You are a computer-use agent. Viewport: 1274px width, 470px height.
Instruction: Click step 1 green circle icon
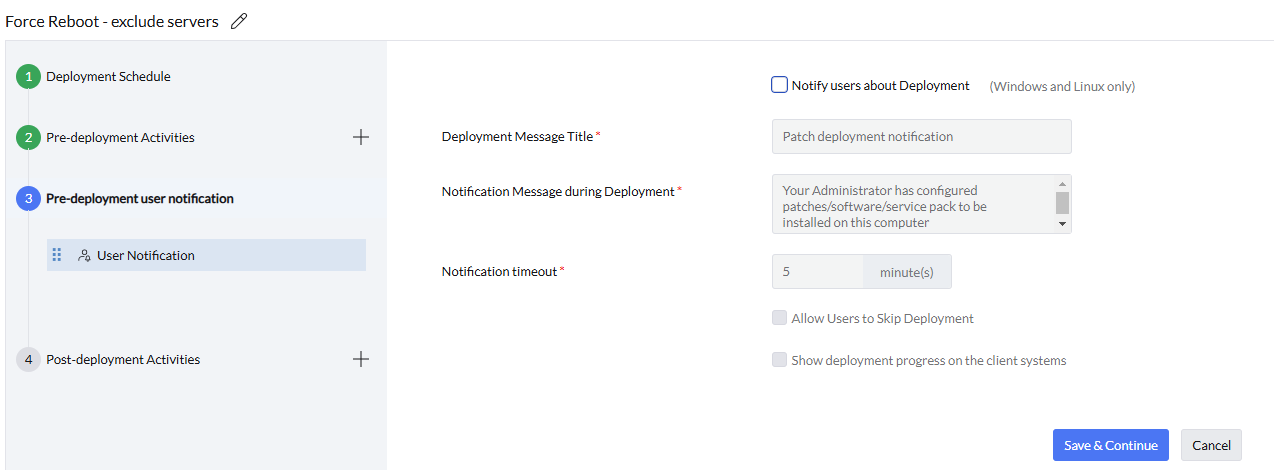[28, 77]
